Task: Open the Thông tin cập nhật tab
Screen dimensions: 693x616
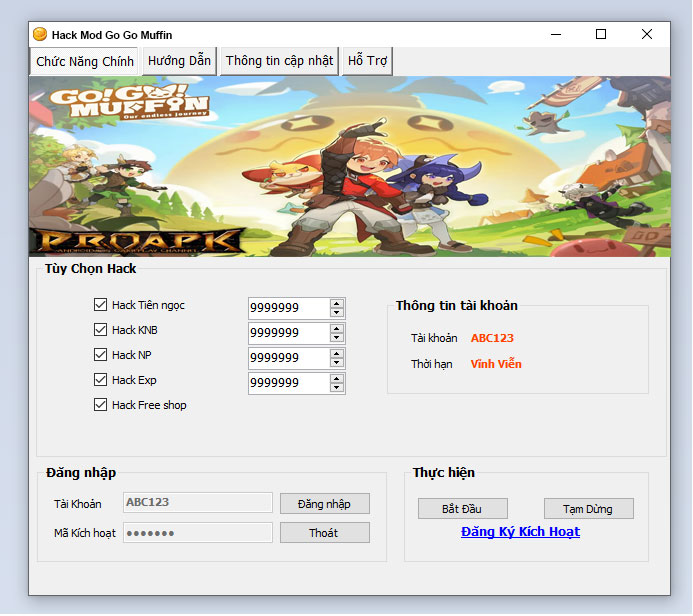Action: pos(279,61)
